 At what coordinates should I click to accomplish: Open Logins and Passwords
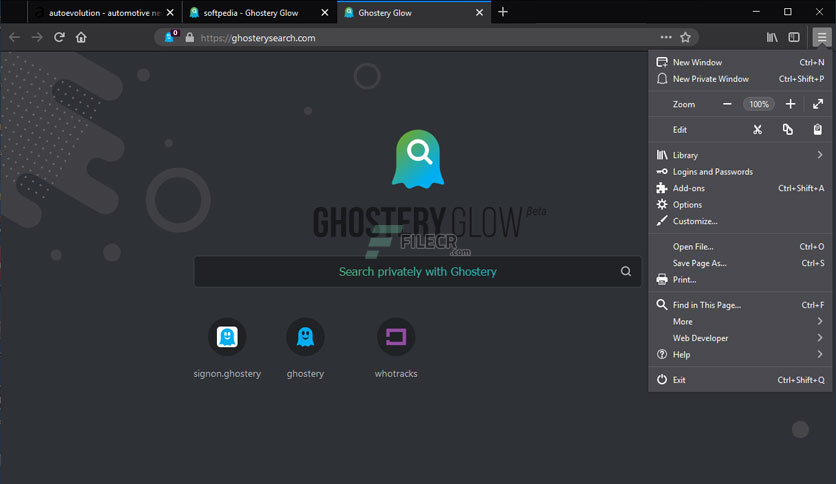click(x=740, y=172)
